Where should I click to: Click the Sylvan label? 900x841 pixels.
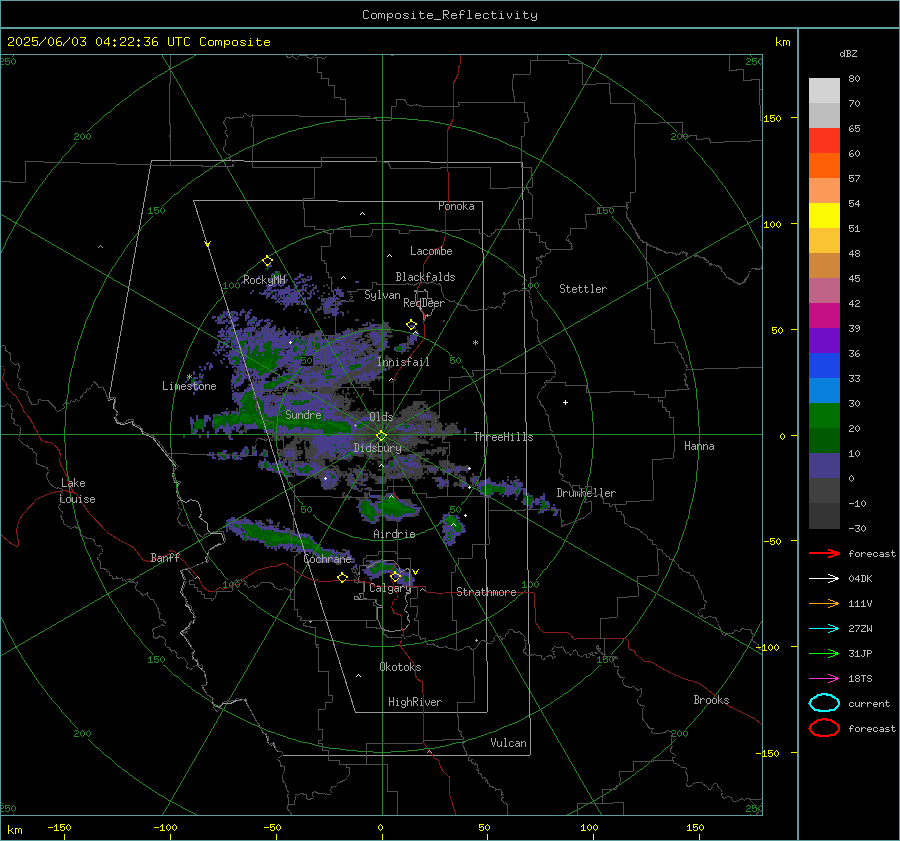pyautogui.click(x=382, y=295)
